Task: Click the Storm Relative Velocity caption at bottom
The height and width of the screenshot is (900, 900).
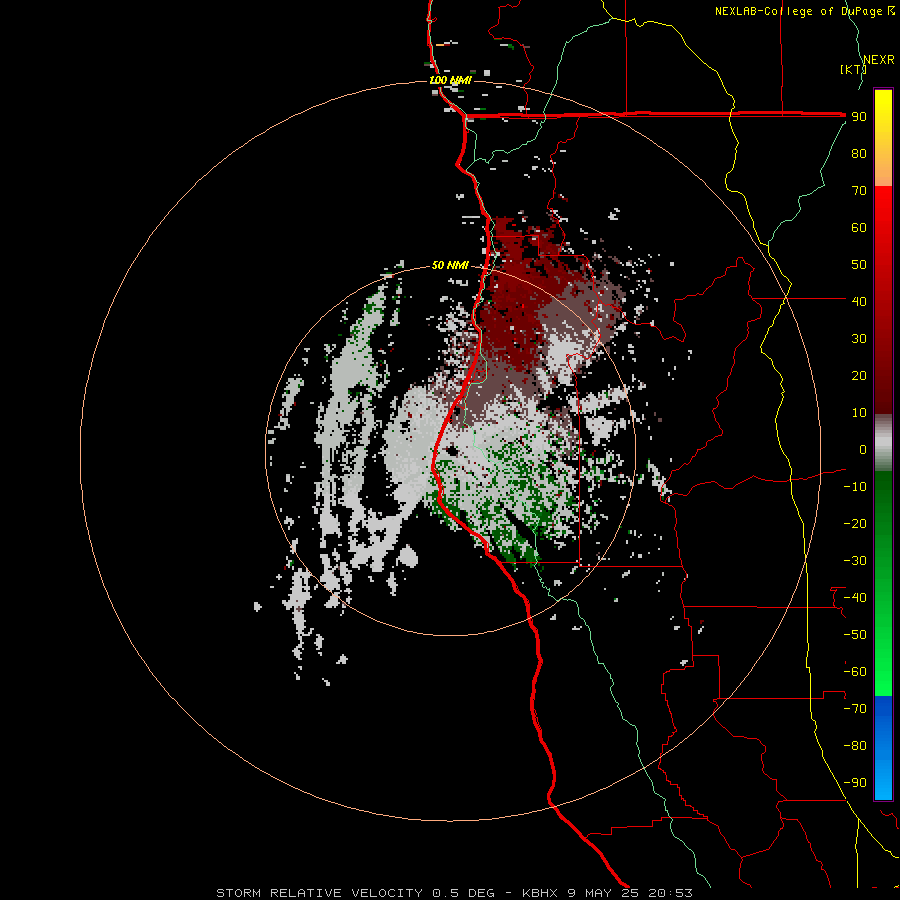Action: pyautogui.click(x=454, y=893)
